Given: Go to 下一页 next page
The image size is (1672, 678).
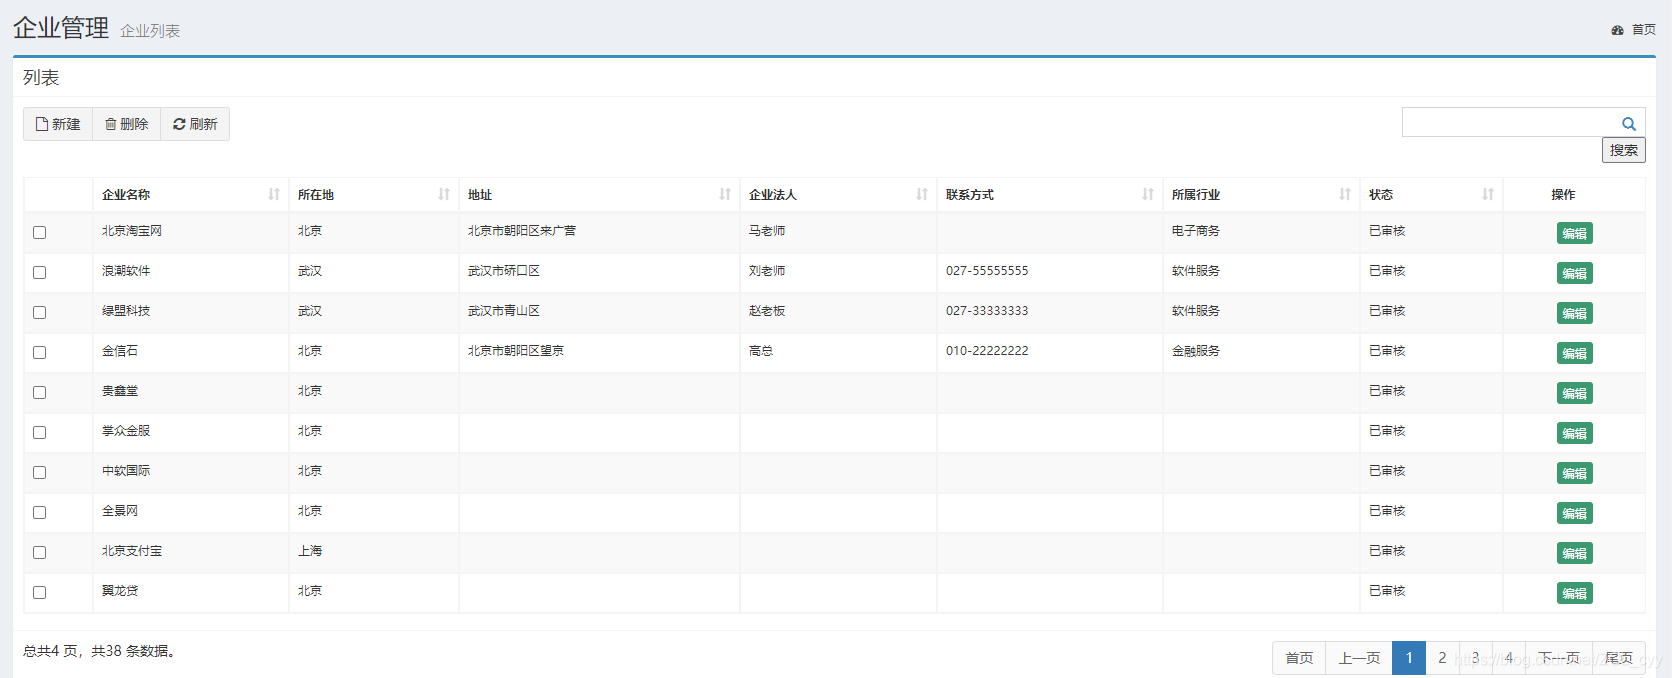Looking at the screenshot, I should 1559,658.
